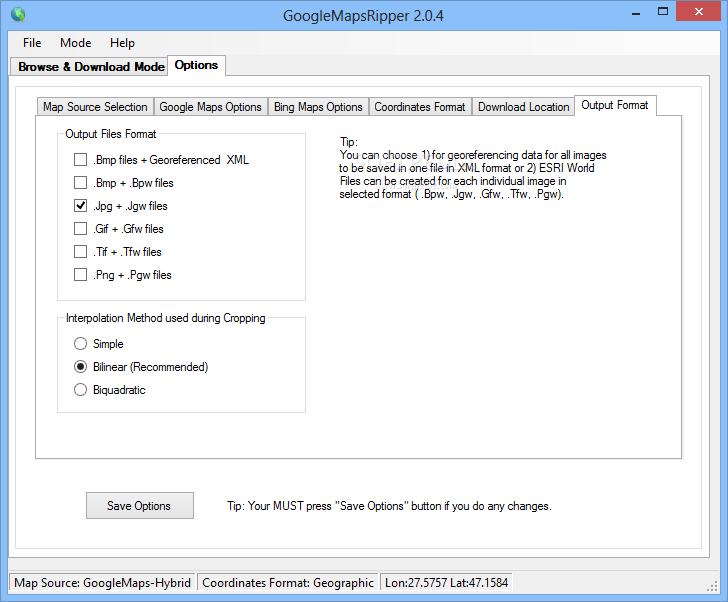Open Coordinates Format tab

click(420, 107)
